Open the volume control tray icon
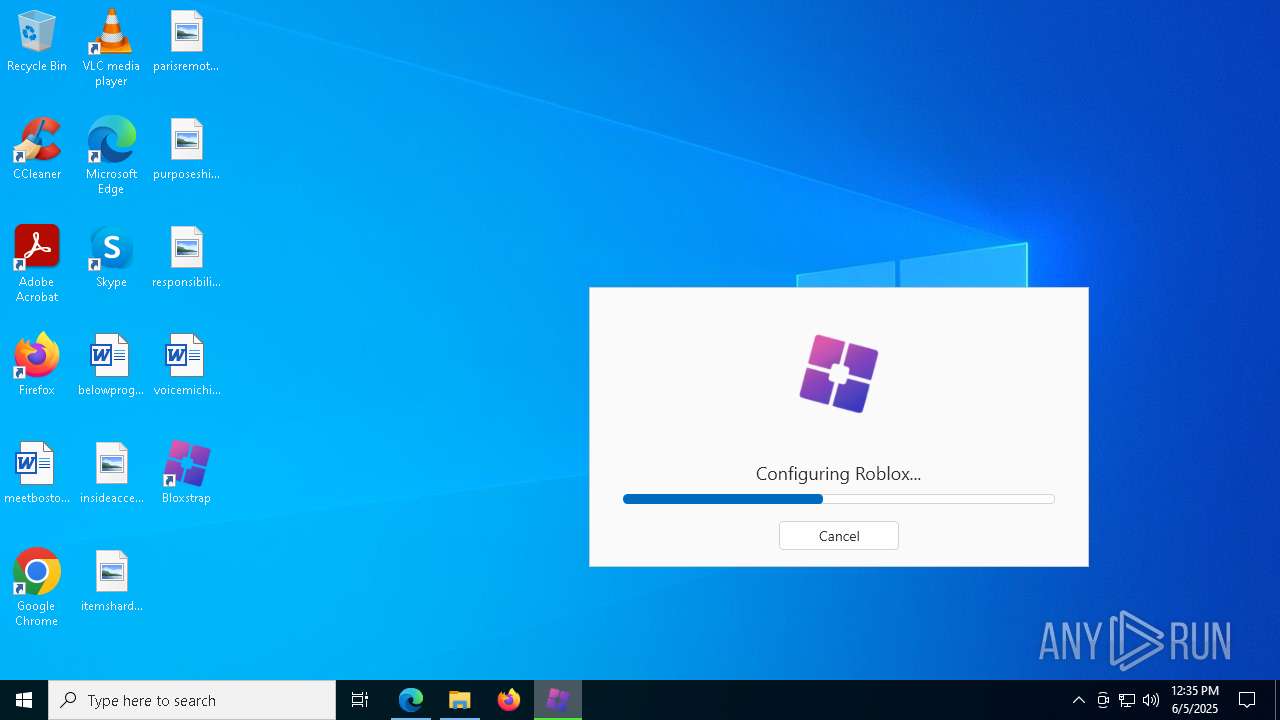 (x=1151, y=700)
